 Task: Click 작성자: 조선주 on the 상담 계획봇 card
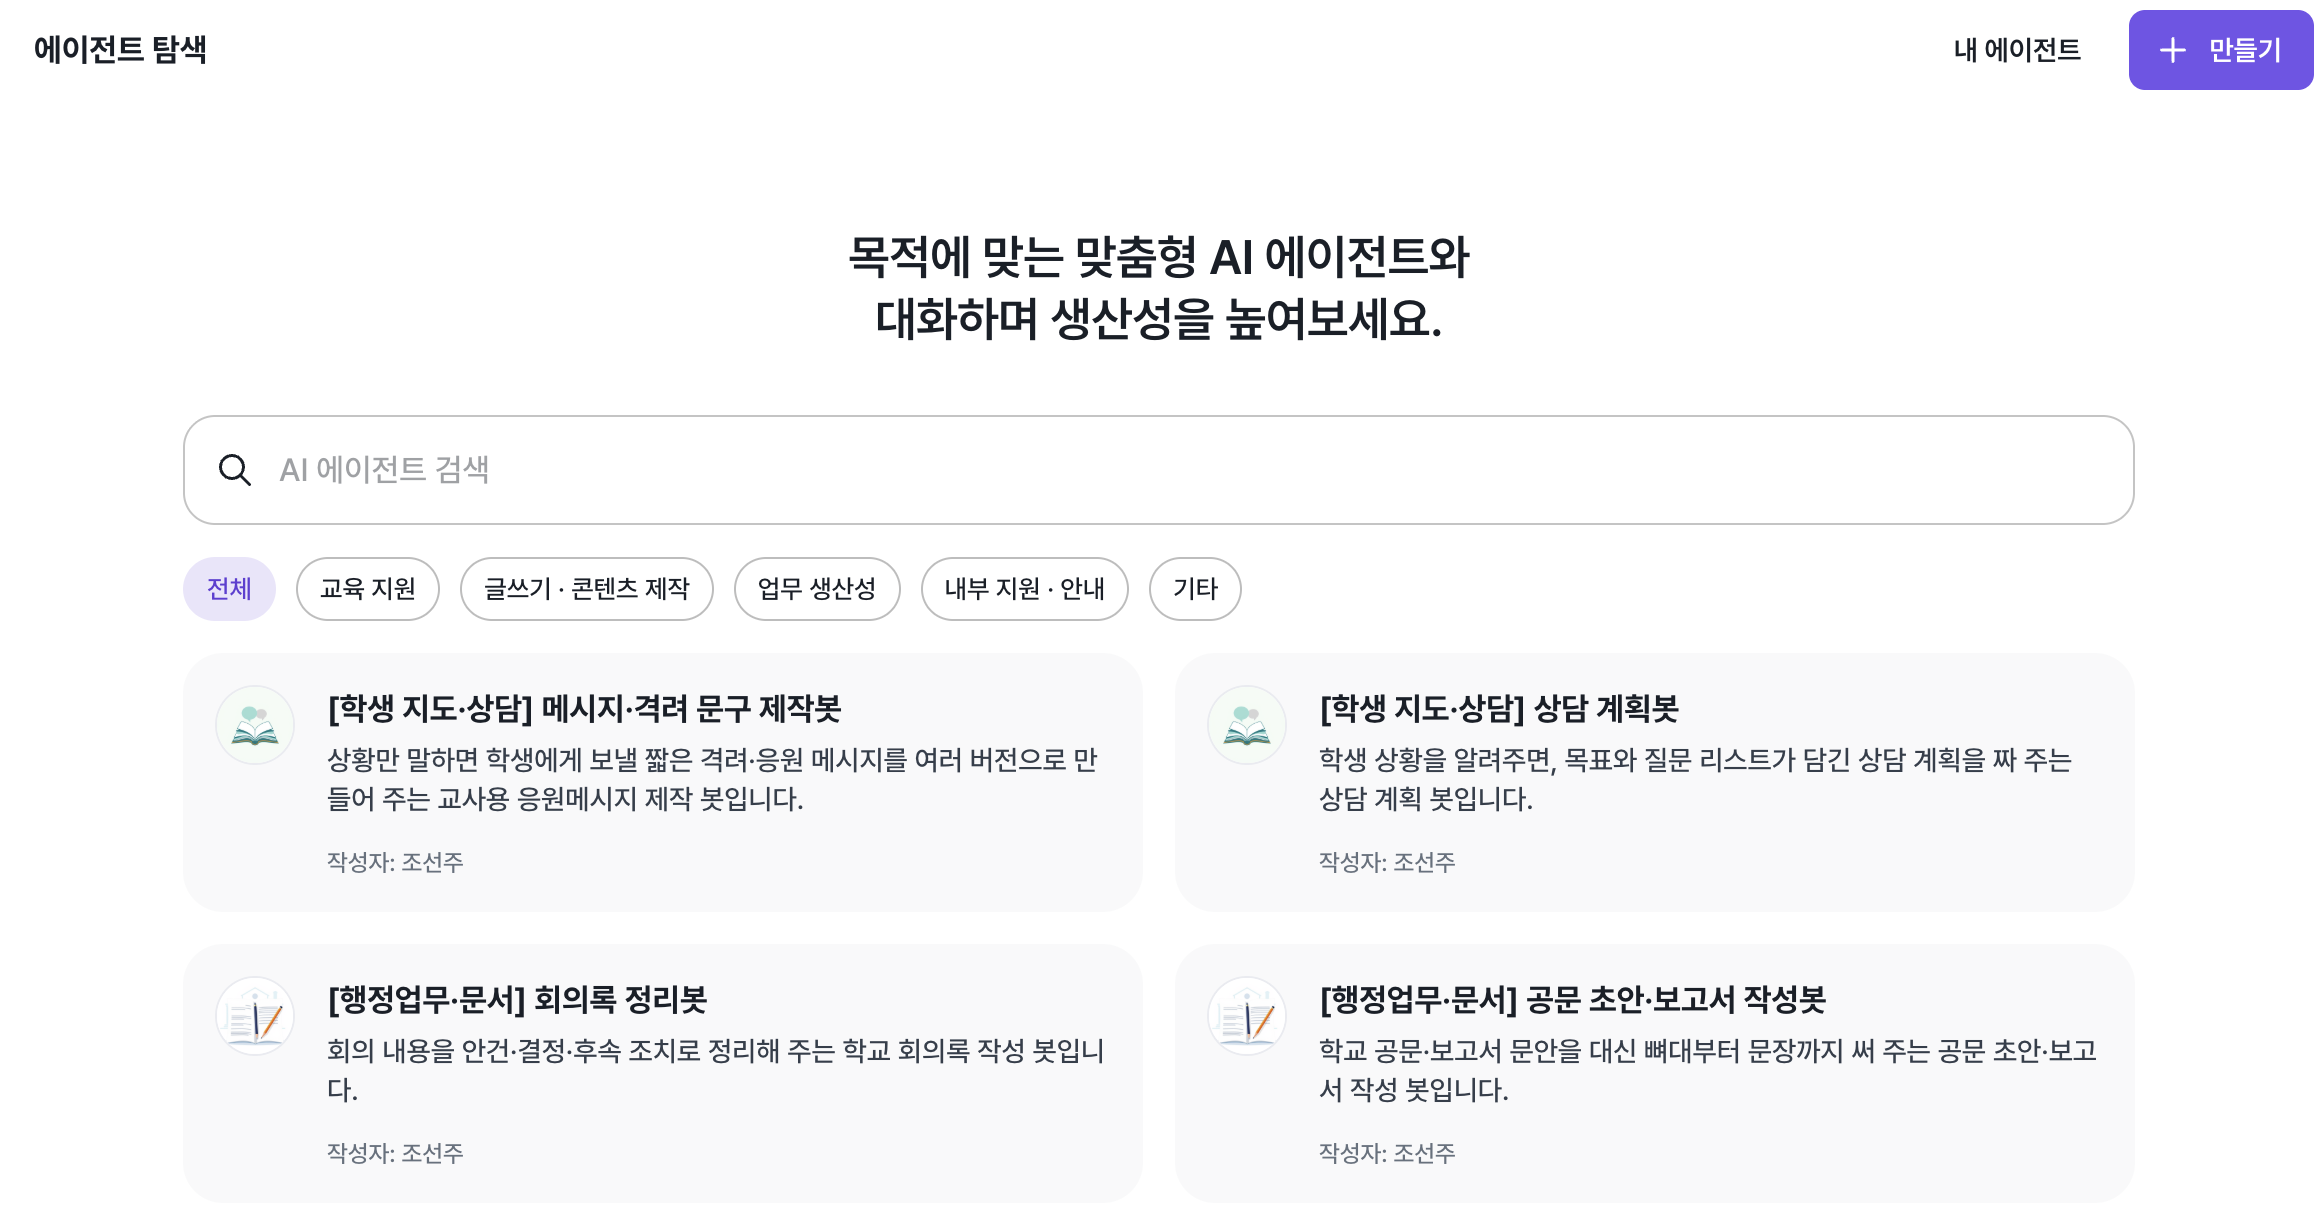[1386, 861]
